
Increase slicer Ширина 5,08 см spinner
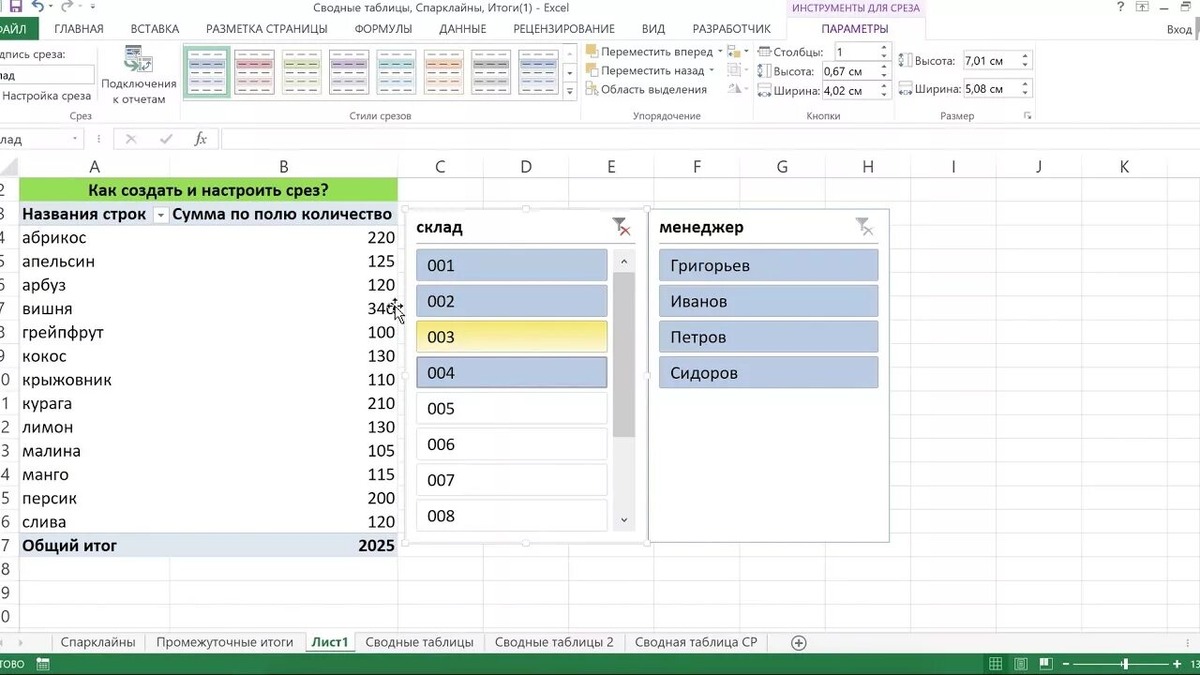coord(1025,85)
